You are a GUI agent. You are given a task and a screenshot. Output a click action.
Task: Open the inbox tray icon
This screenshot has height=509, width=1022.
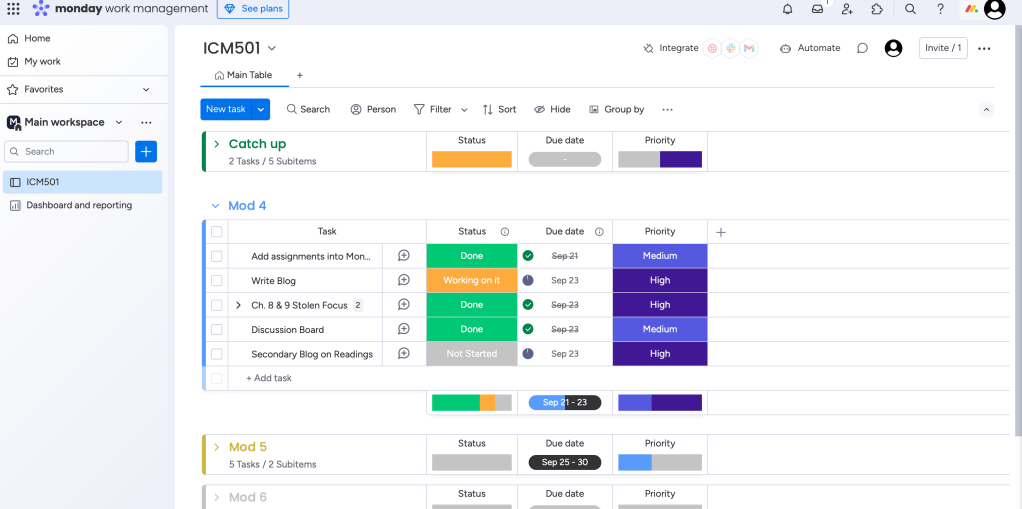coord(817,9)
